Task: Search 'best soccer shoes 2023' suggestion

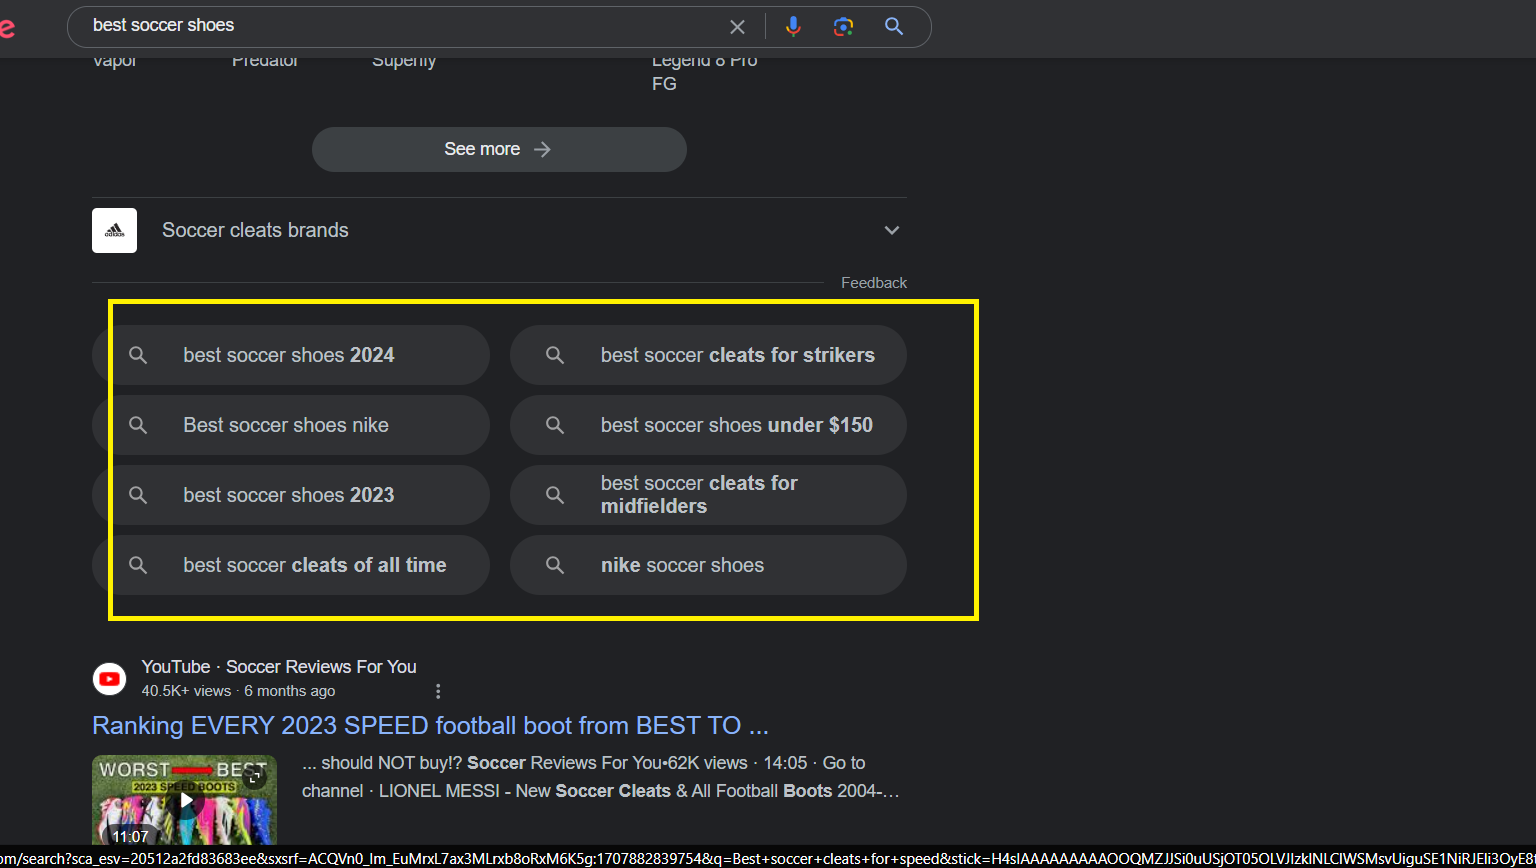Action: click(291, 495)
